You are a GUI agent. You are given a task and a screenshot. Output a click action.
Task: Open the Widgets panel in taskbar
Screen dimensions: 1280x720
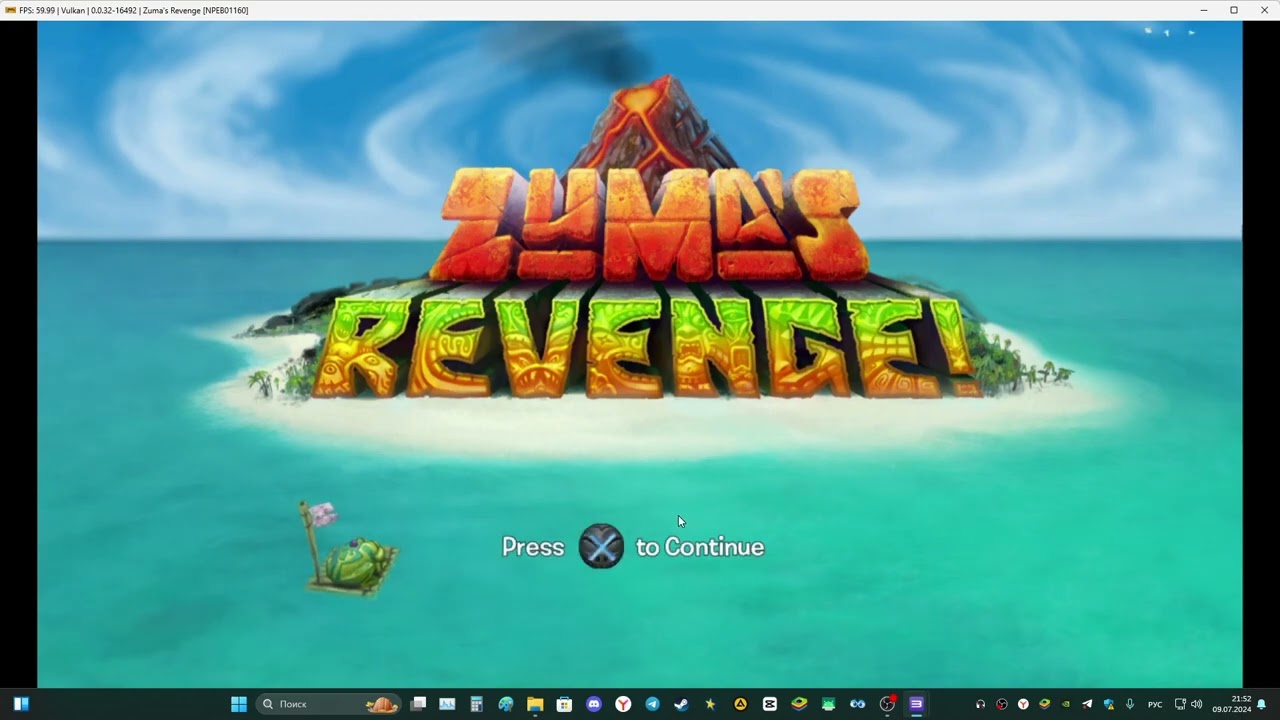(21, 704)
